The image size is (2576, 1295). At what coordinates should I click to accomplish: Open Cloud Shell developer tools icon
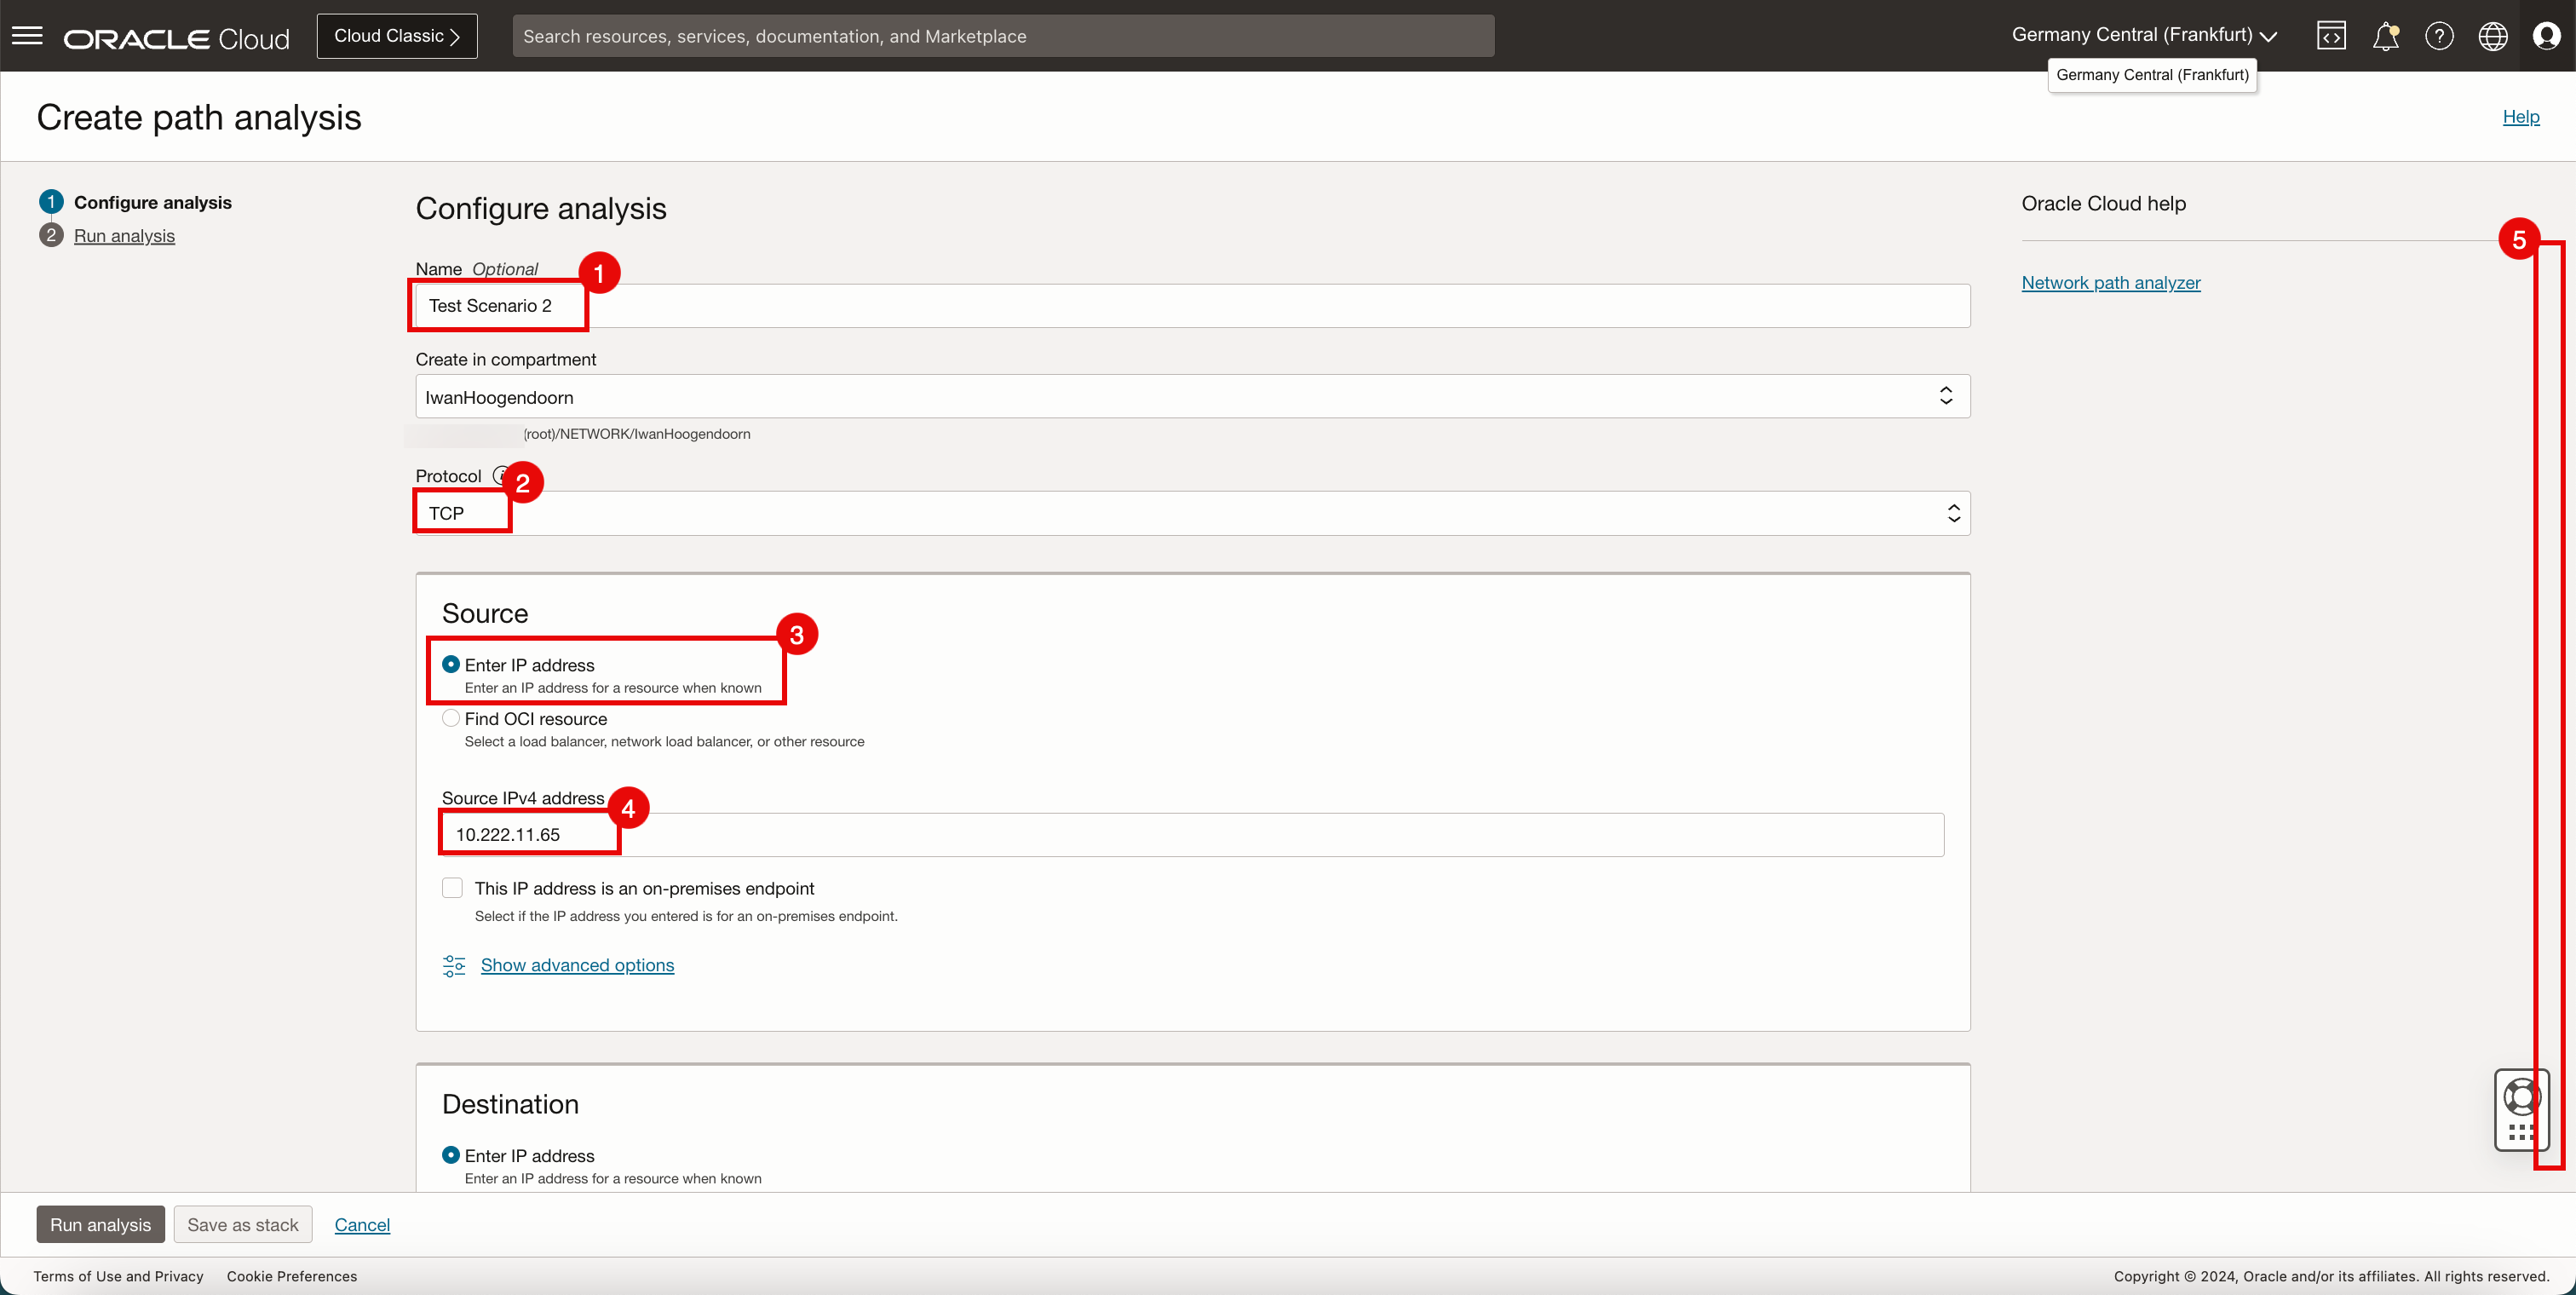[2331, 36]
